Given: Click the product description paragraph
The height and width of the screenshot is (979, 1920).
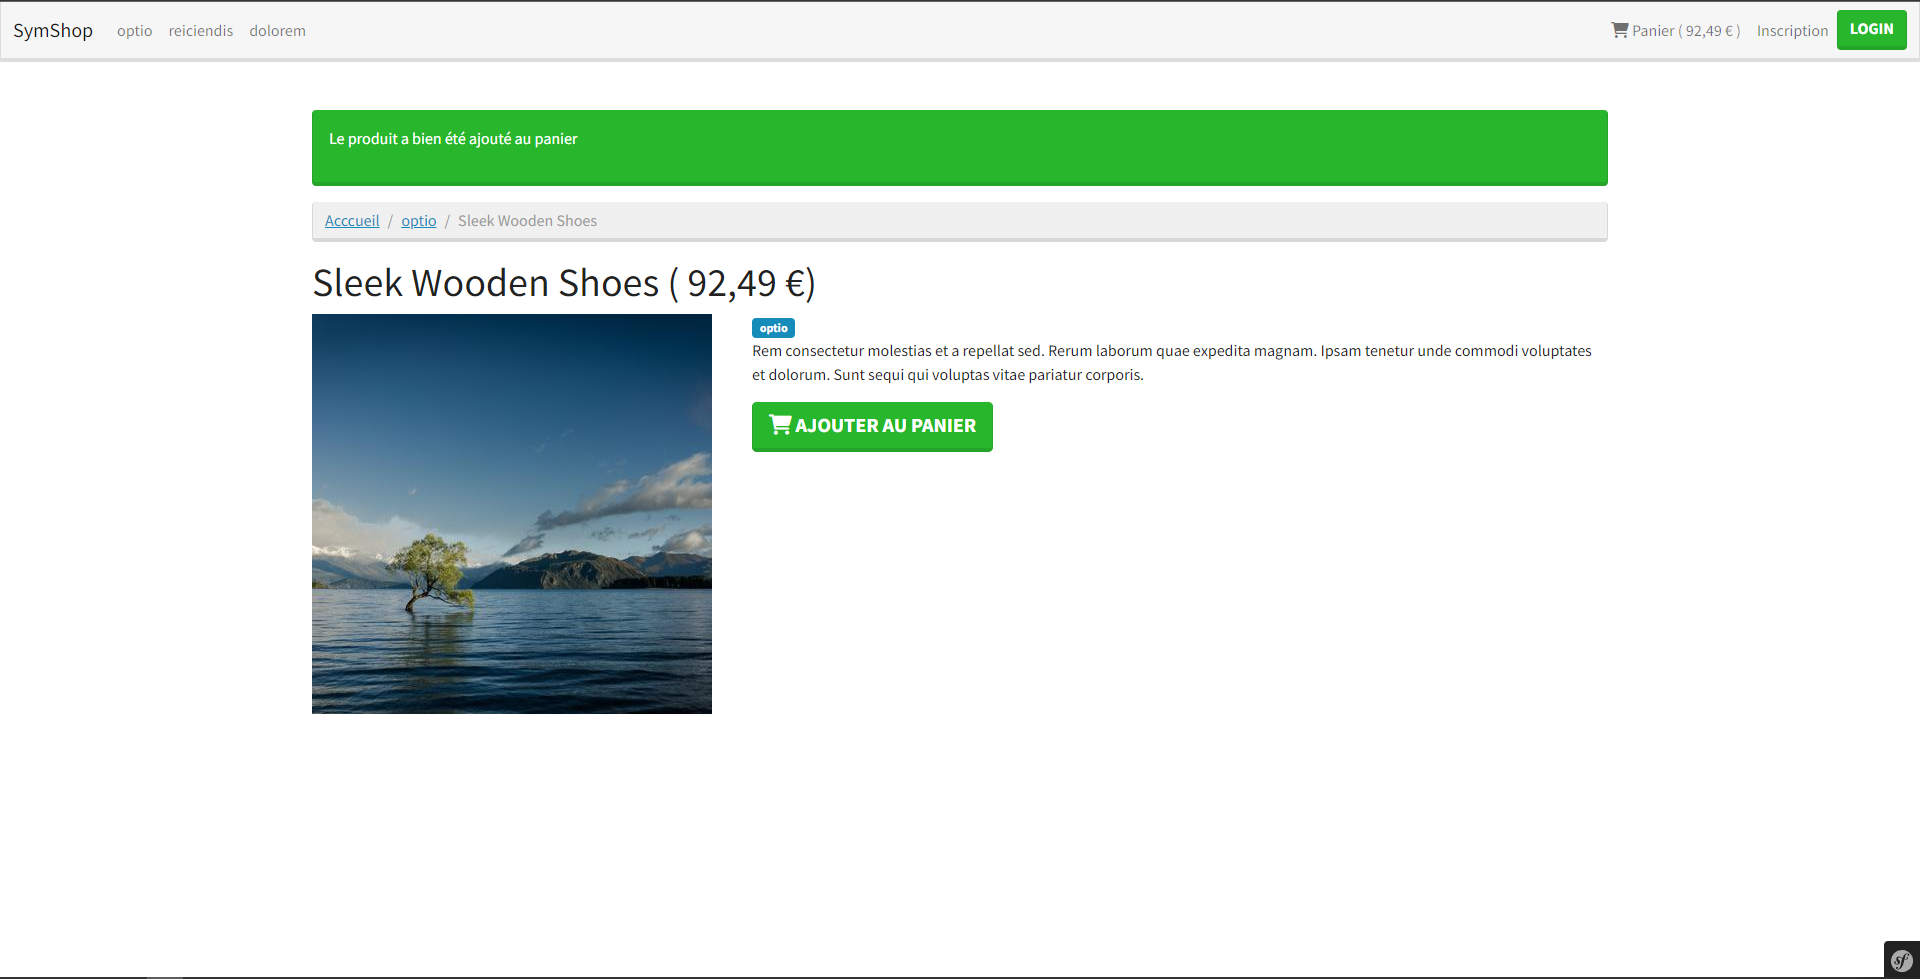Looking at the screenshot, I should click(x=1171, y=363).
